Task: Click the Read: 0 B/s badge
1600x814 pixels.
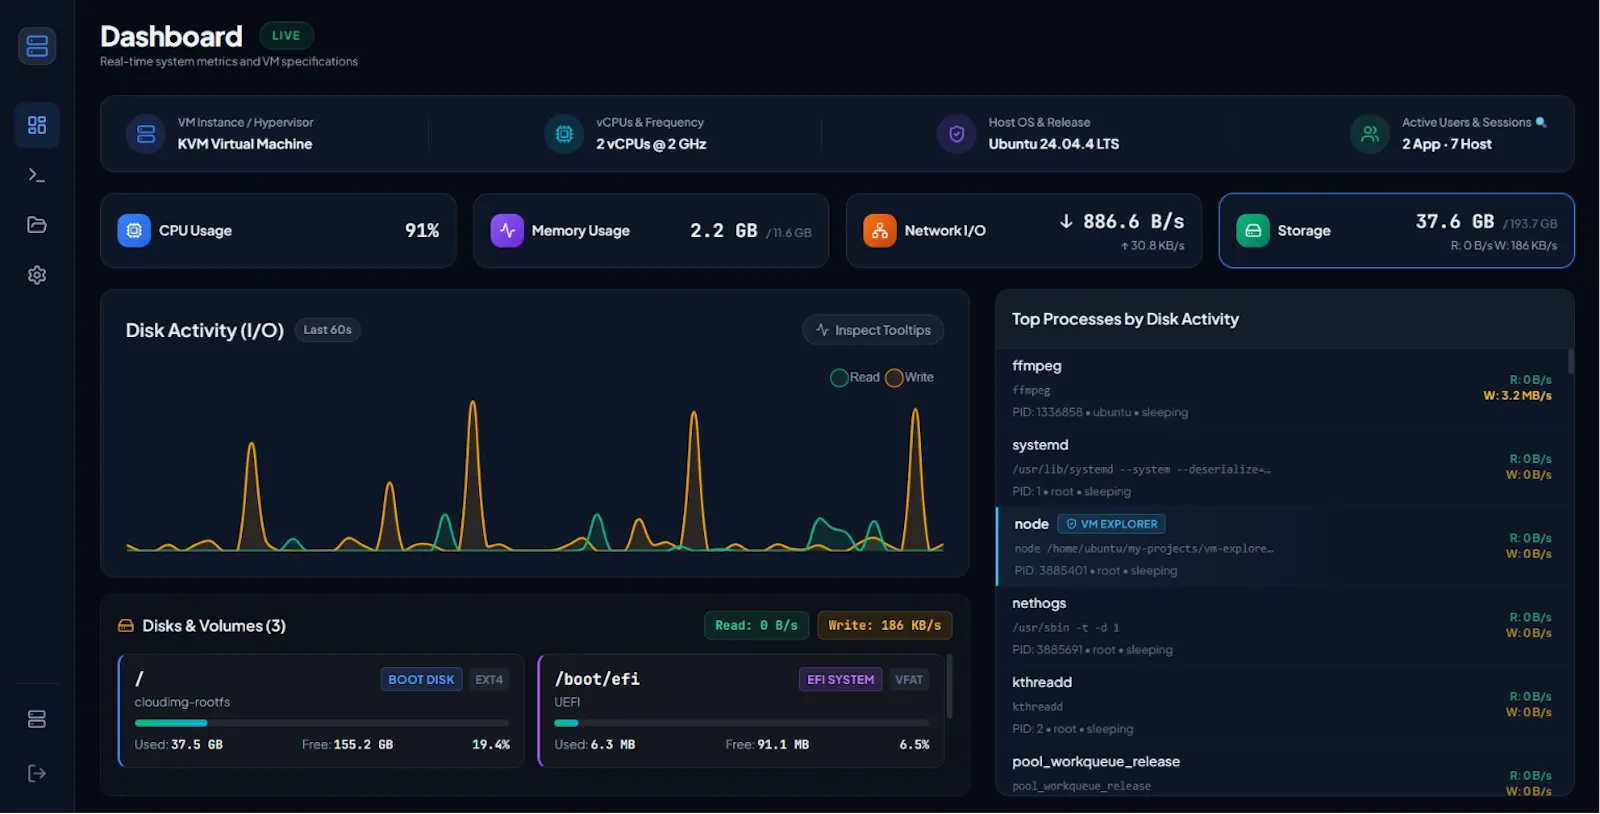Action: (757, 626)
